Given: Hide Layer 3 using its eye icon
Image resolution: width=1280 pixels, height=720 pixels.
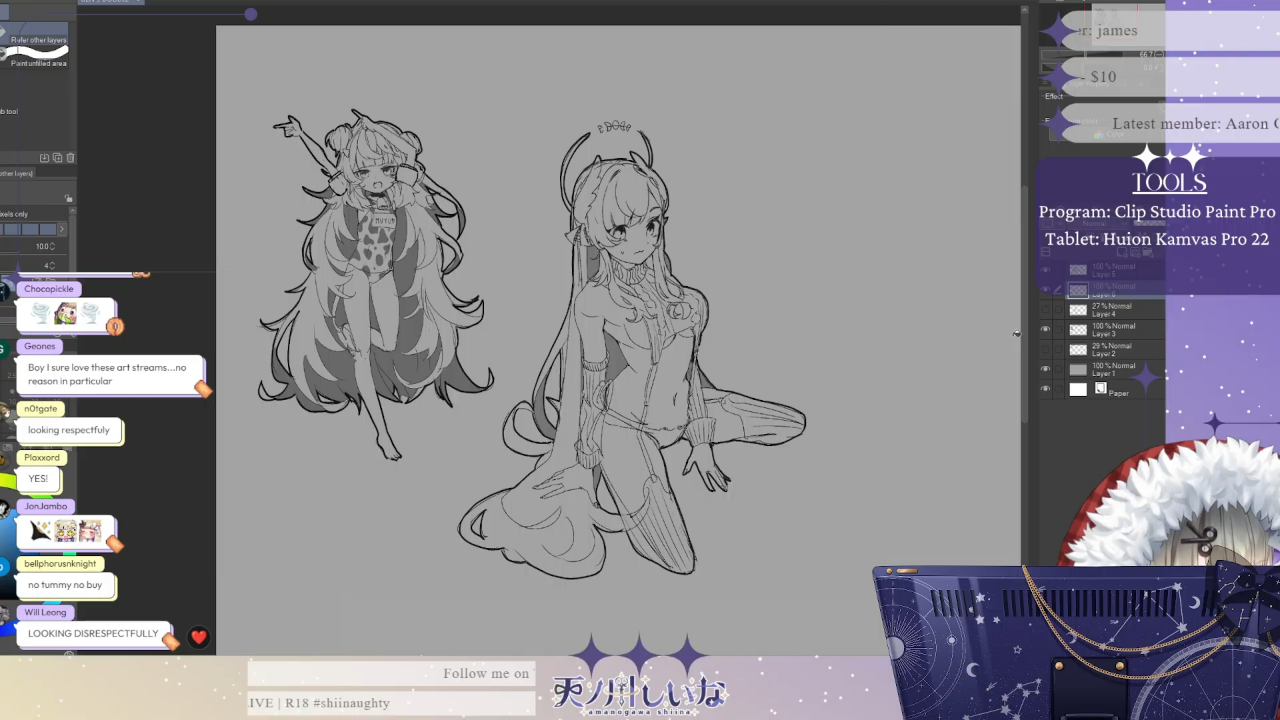Looking at the screenshot, I should pos(1046,330).
